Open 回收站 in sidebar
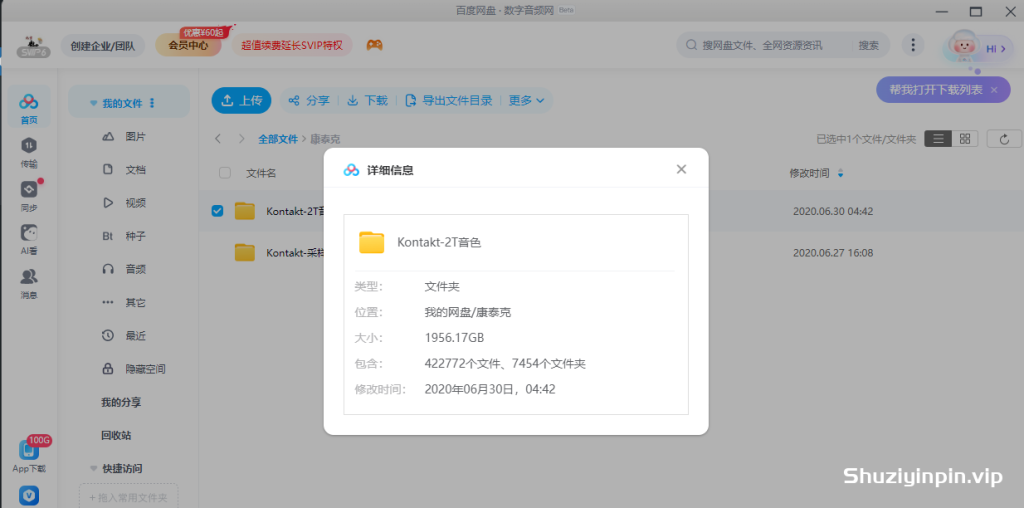The width and height of the screenshot is (1024, 508). coord(116,435)
